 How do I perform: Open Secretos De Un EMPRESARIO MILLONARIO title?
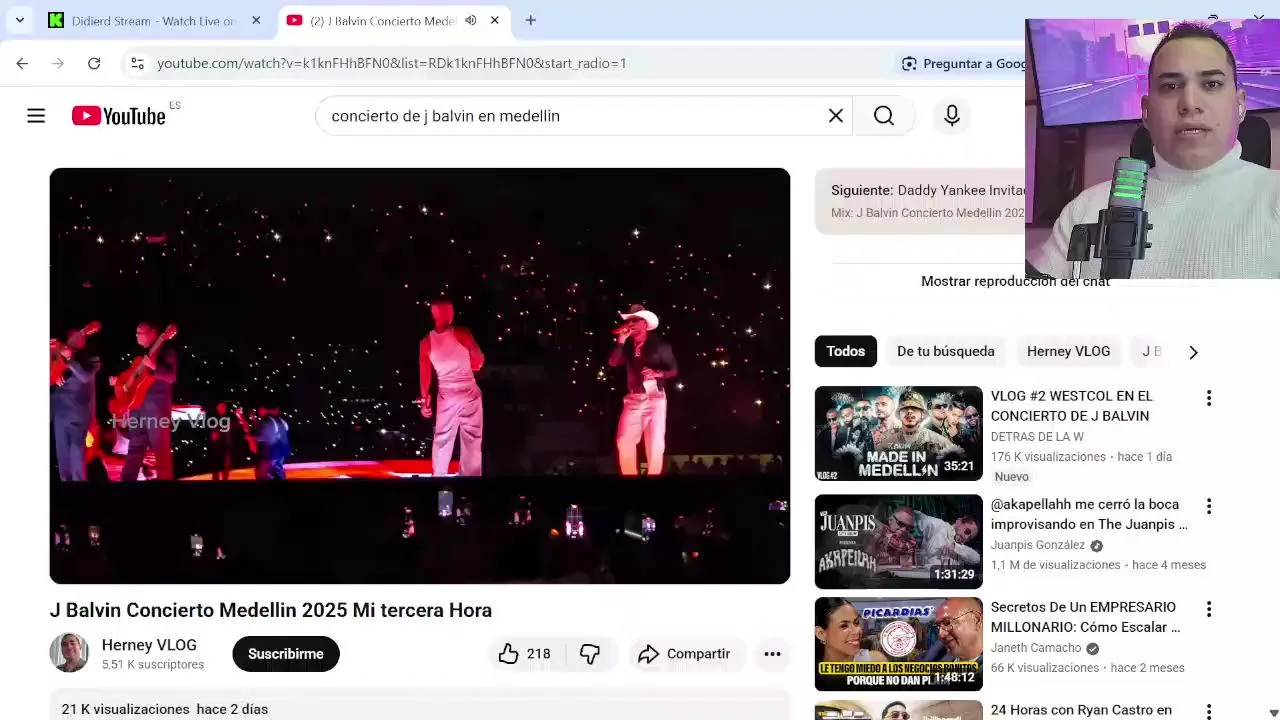1085,617
